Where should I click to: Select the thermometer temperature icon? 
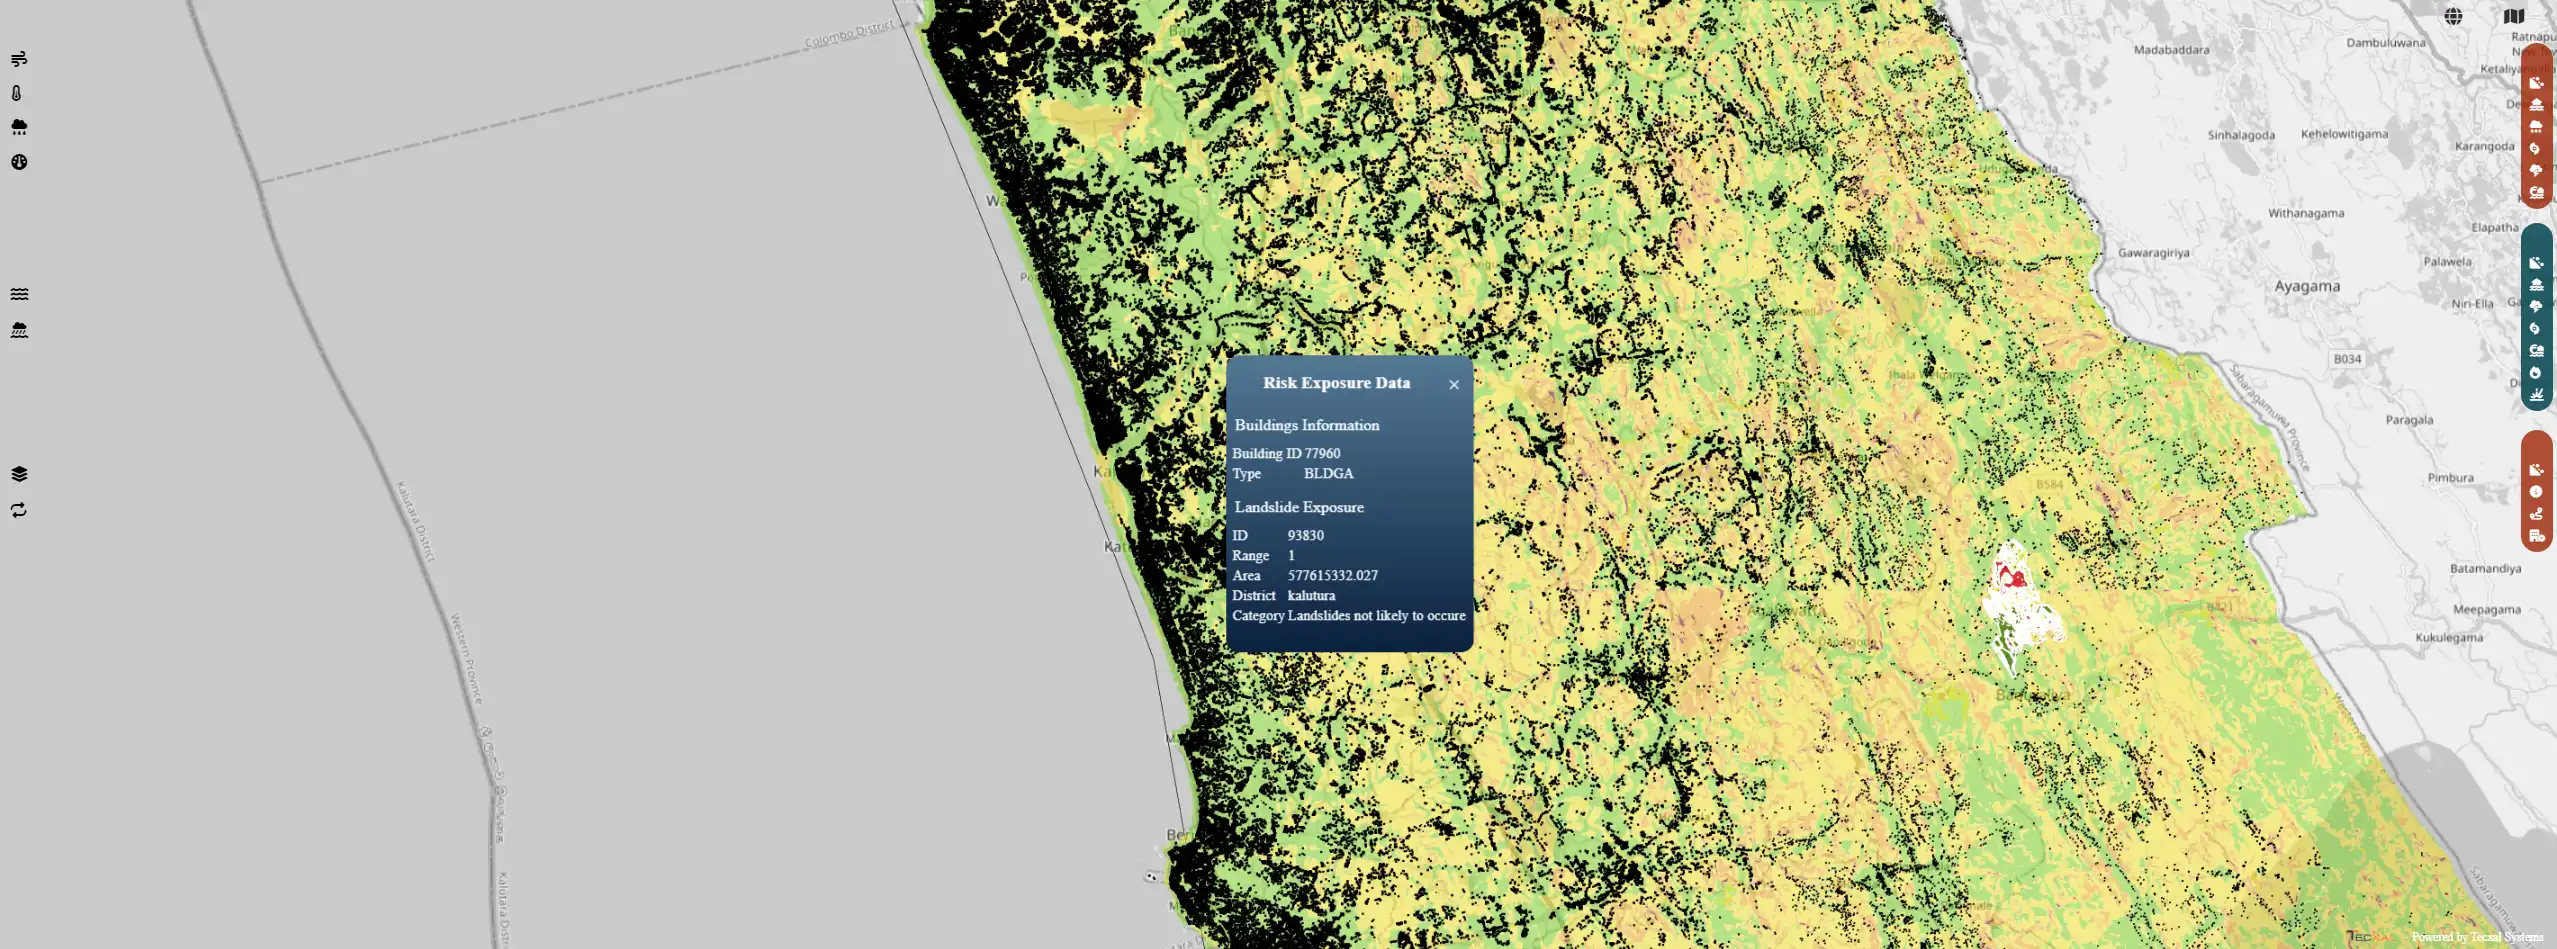click(17, 93)
